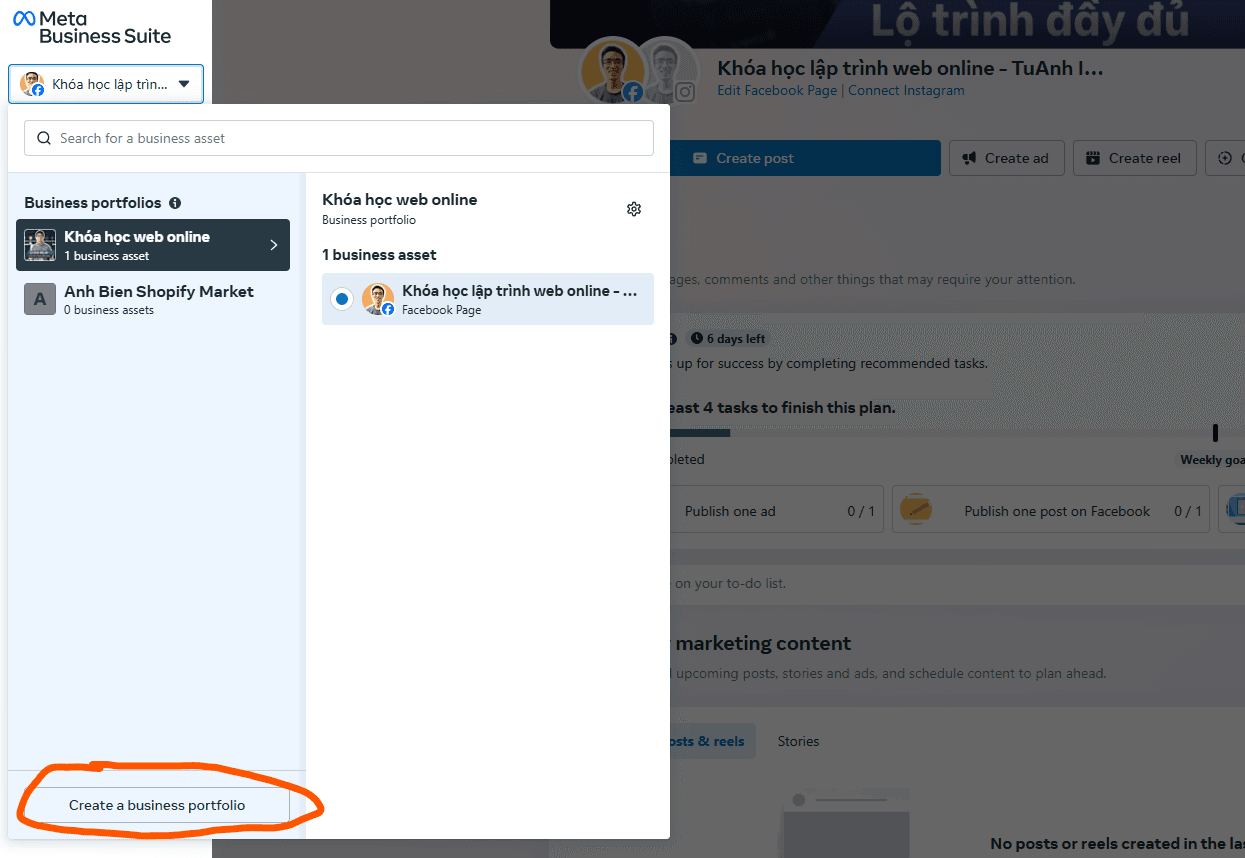
Task: Click the Facebook badge on the page avatar
Action: pos(633,92)
